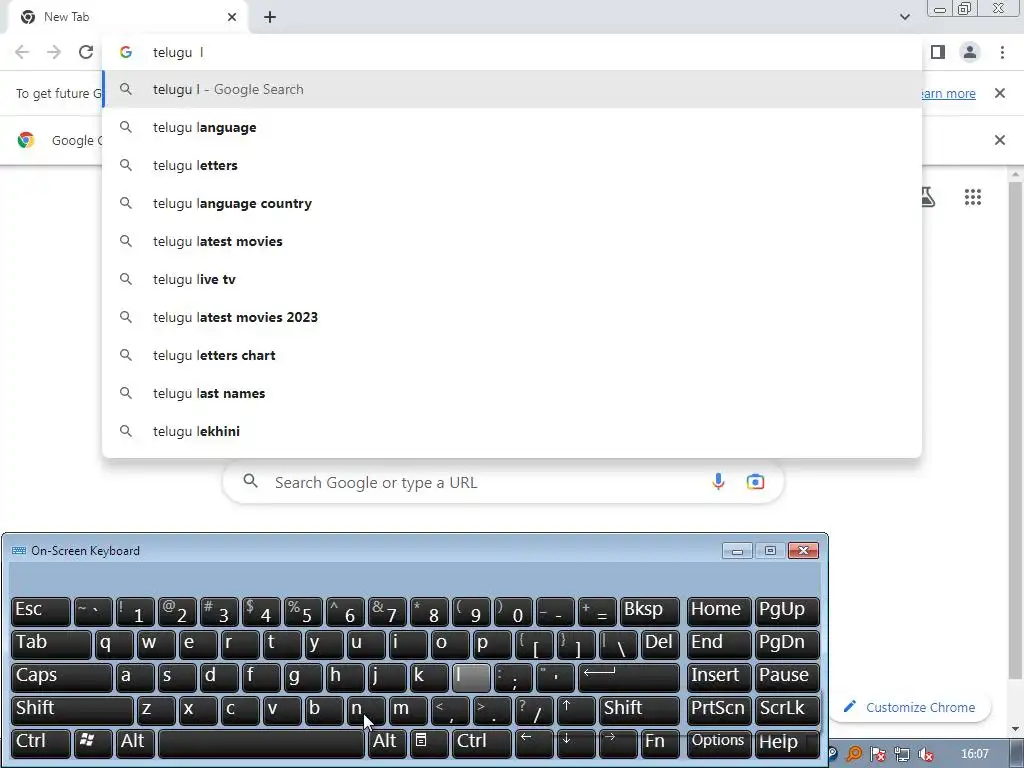Reload the page with the refresh icon
Viewport: 1024px width, 768px height.
[86, 52]
